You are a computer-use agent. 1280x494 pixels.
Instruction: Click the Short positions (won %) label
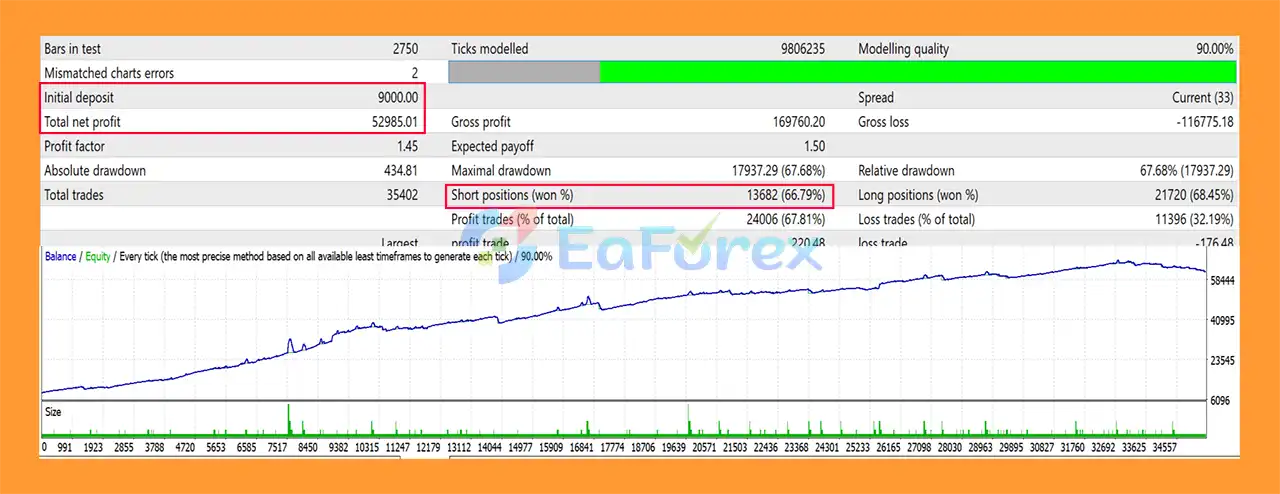coord(512,195)
